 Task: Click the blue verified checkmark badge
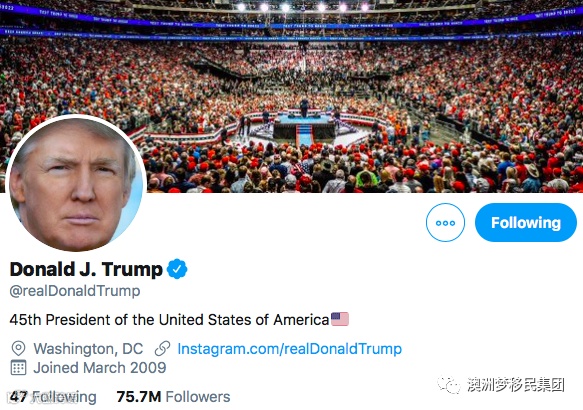click(x=177, y=269)
